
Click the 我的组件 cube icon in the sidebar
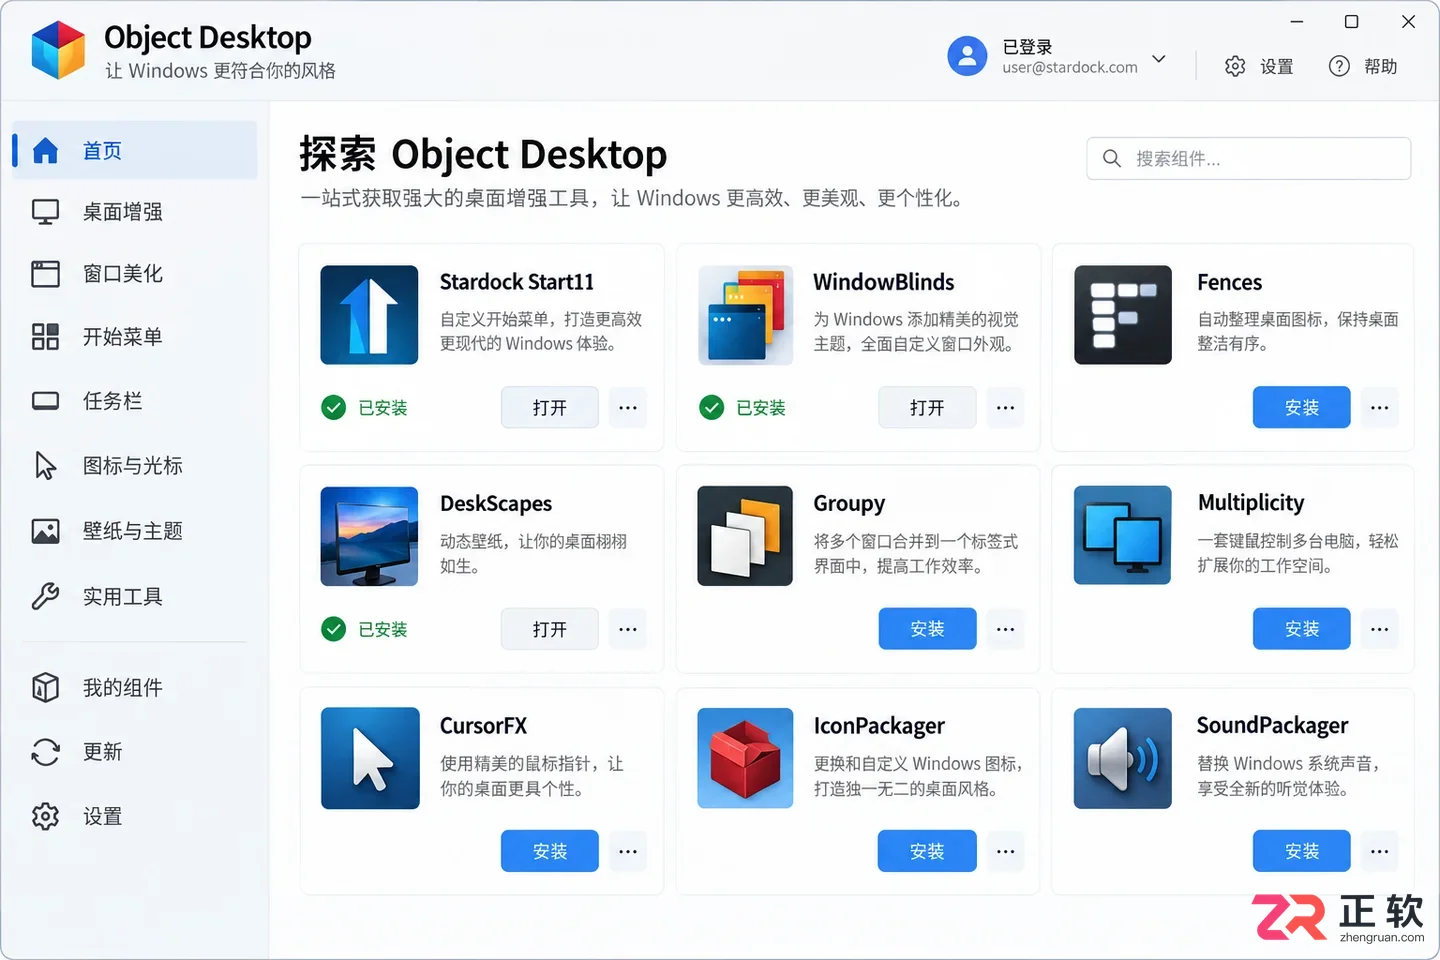point(45,688)
